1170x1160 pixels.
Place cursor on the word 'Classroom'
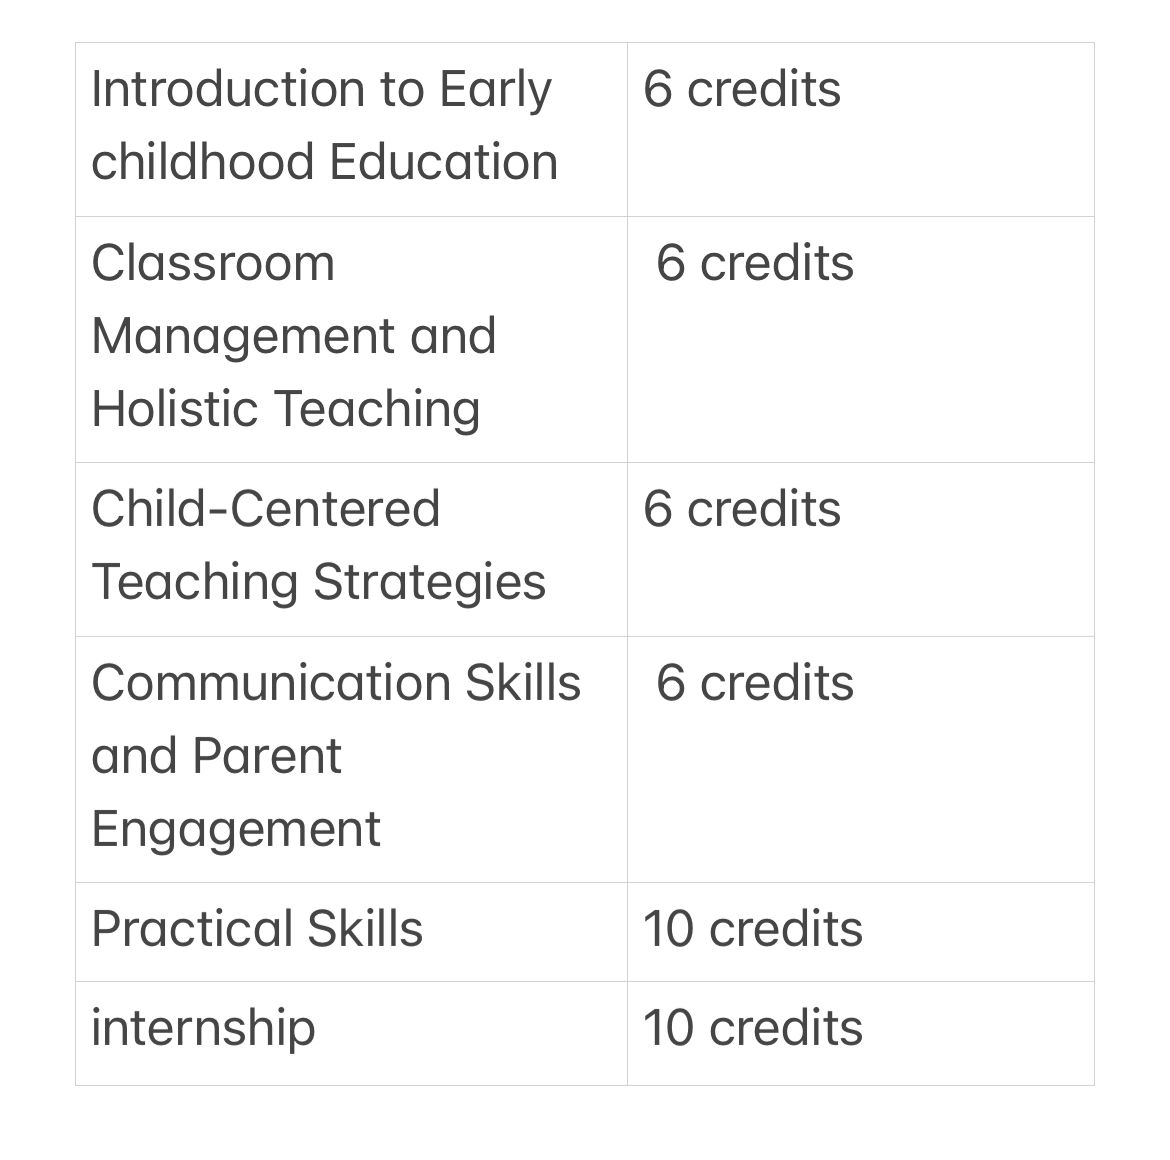[x=213, y=263]
